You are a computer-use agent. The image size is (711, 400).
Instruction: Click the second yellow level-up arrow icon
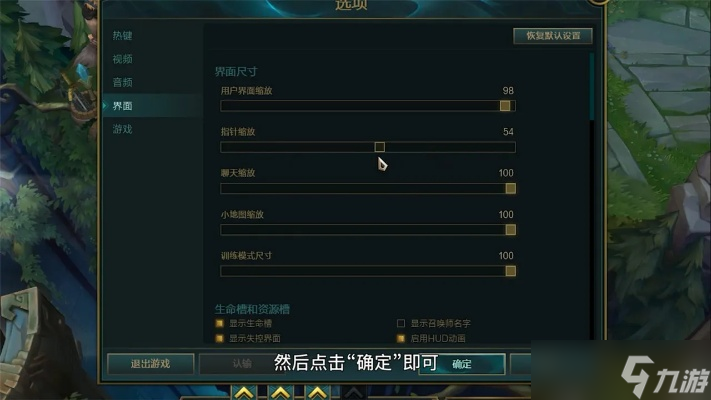[281, 392]
